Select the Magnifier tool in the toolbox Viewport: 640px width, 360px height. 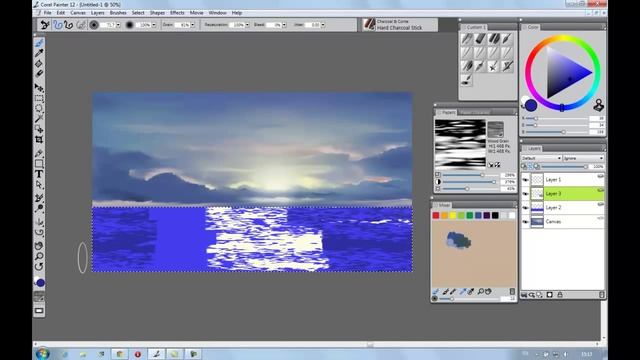coord(39,256)
